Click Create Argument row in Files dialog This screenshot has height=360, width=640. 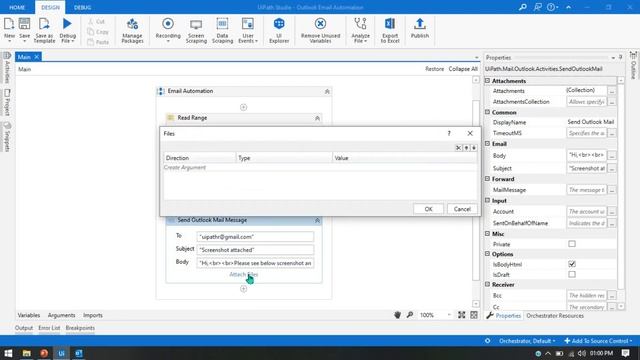point(320,167)
